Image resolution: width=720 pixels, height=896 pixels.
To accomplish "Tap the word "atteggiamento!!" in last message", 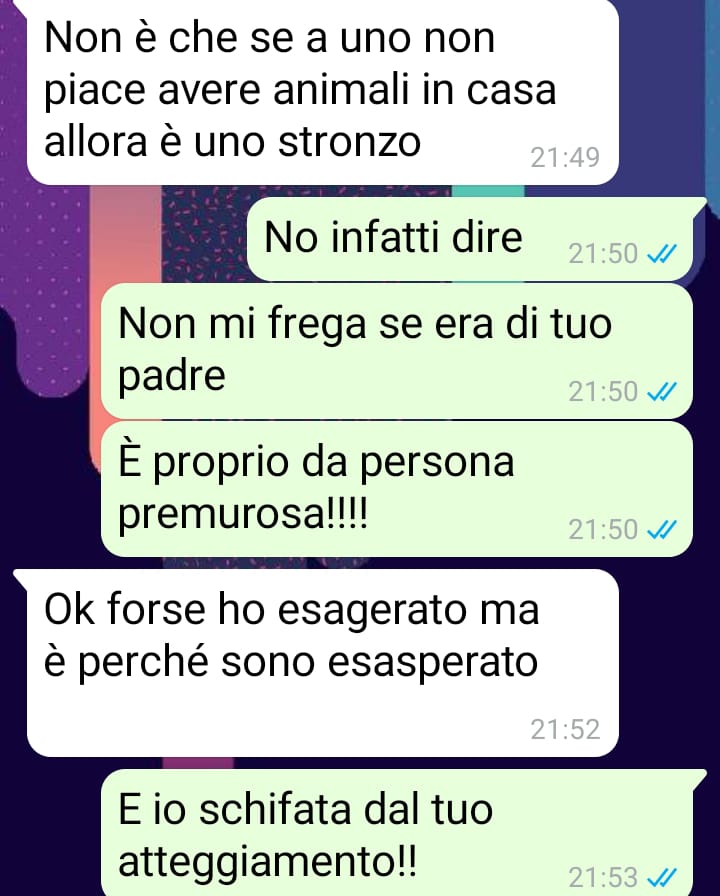I will [x=267, y=861].
